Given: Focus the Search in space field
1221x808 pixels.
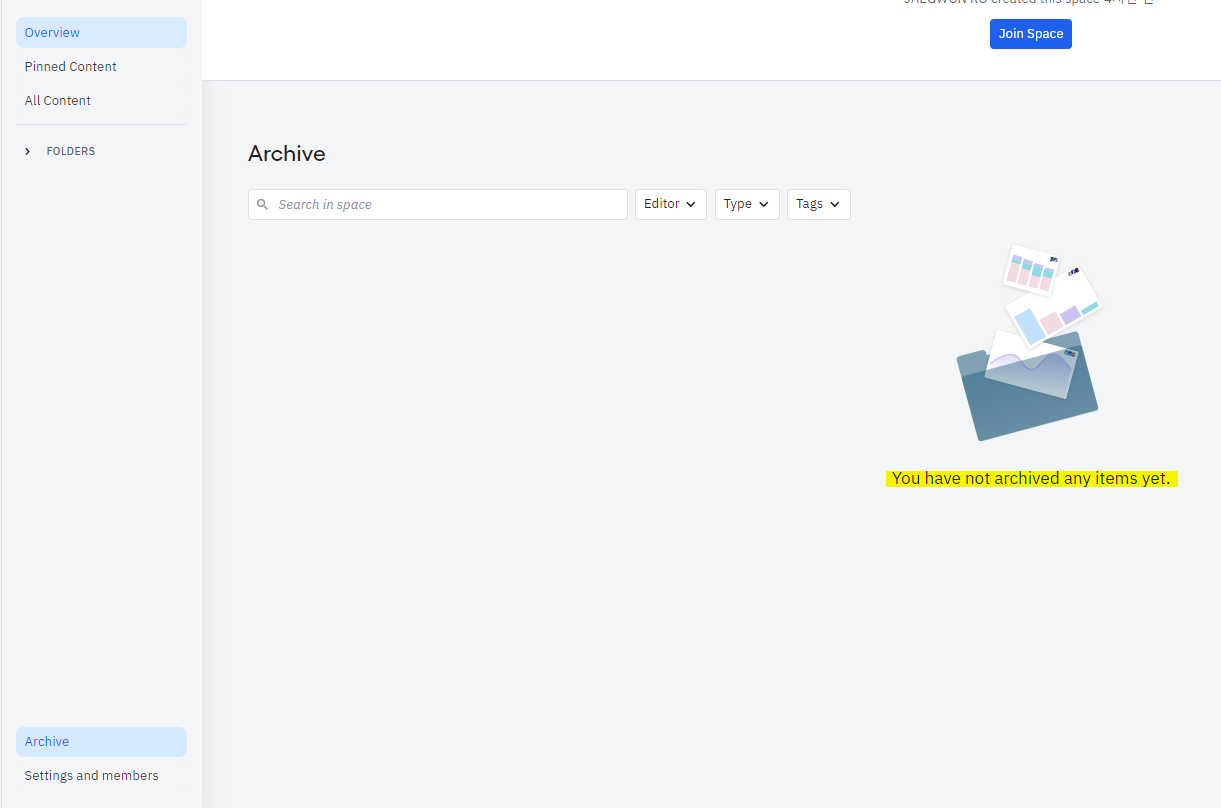Looking at the screenshot, I should click(438, 204).
